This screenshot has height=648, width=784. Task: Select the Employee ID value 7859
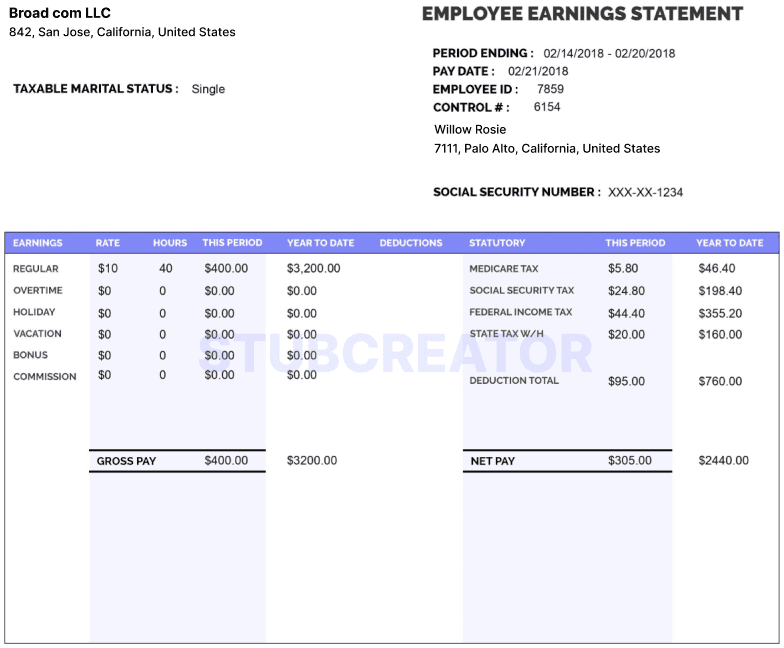(x=550, y=89)
